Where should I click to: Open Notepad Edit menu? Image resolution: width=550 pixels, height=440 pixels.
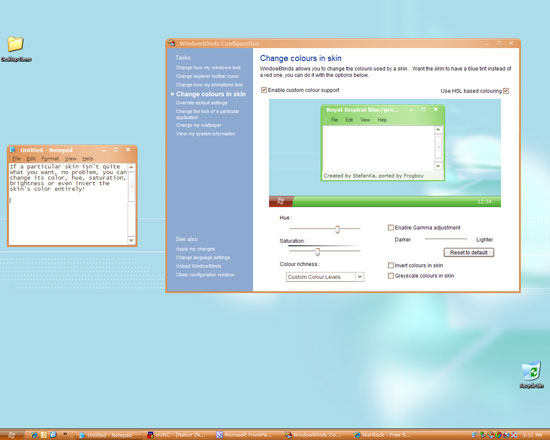[31, 159]
